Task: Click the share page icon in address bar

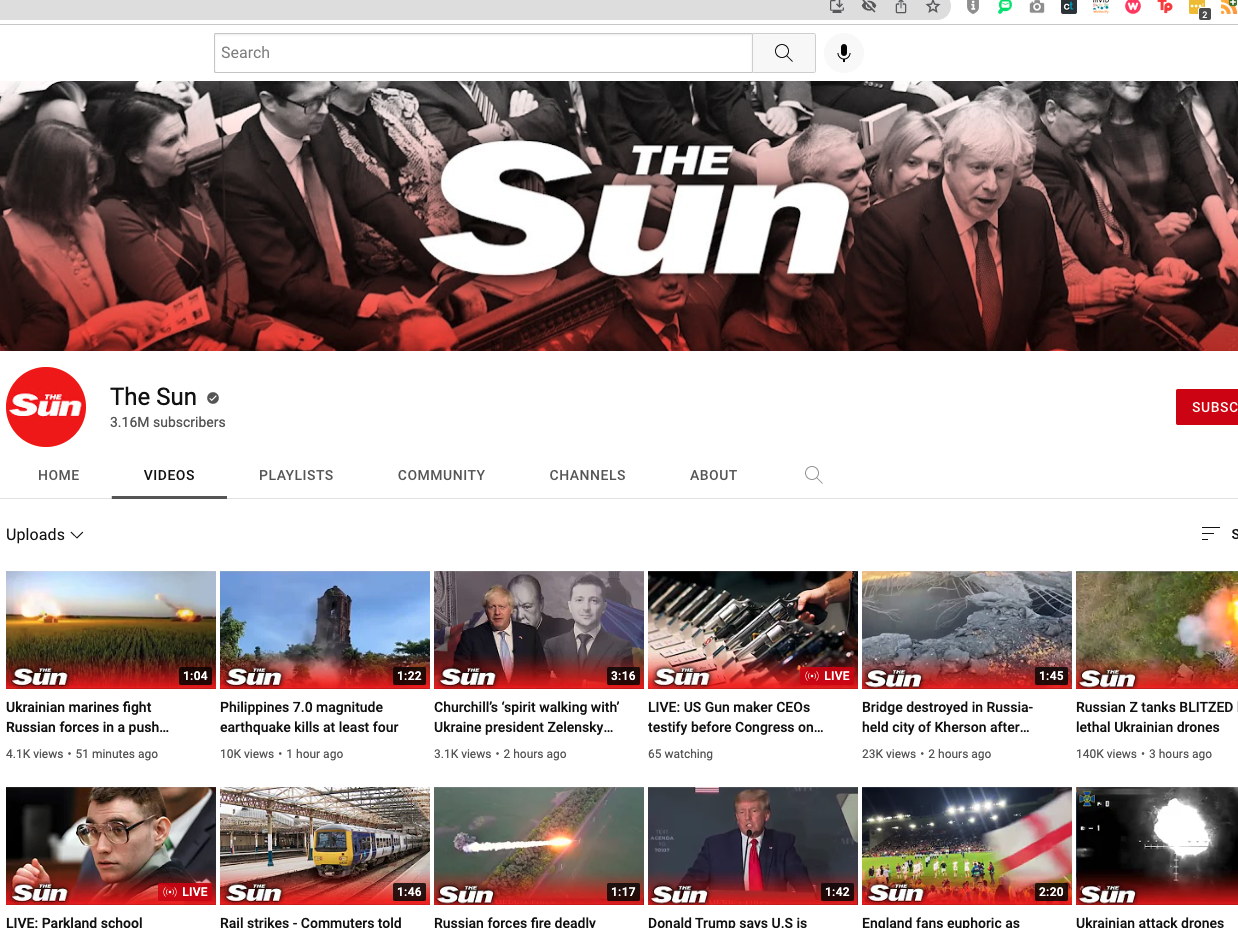Action: click(901, 7)
